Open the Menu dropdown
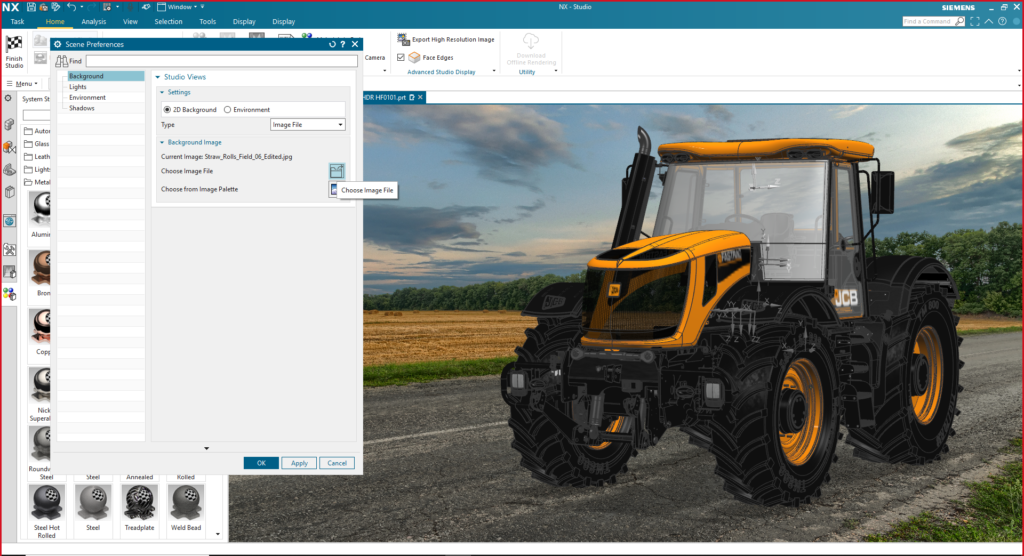1024x556 pixels. [x=22, y=84]
